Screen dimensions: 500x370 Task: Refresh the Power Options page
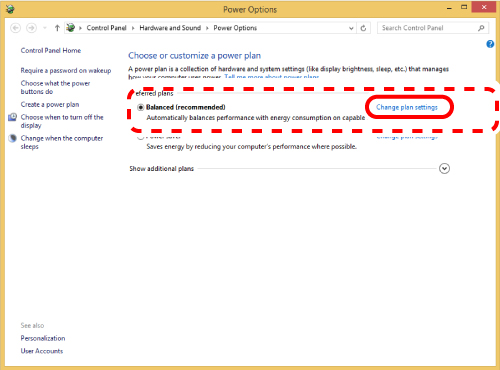point(363,28)
